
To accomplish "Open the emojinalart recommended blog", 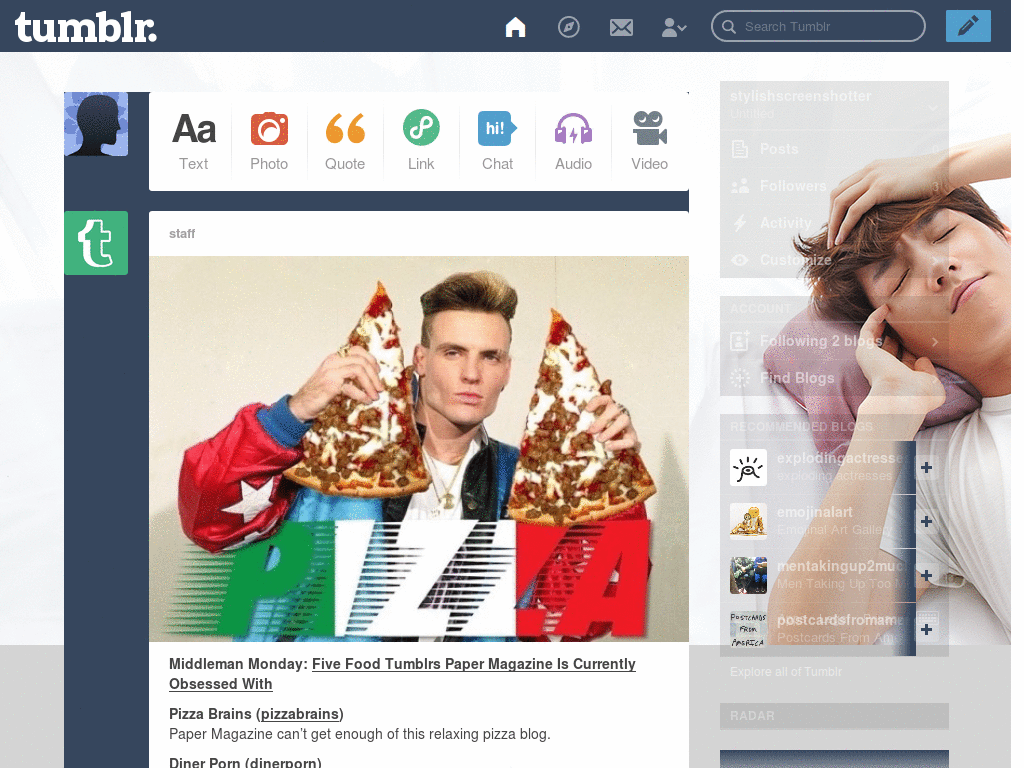I will (x=814, y=513).
